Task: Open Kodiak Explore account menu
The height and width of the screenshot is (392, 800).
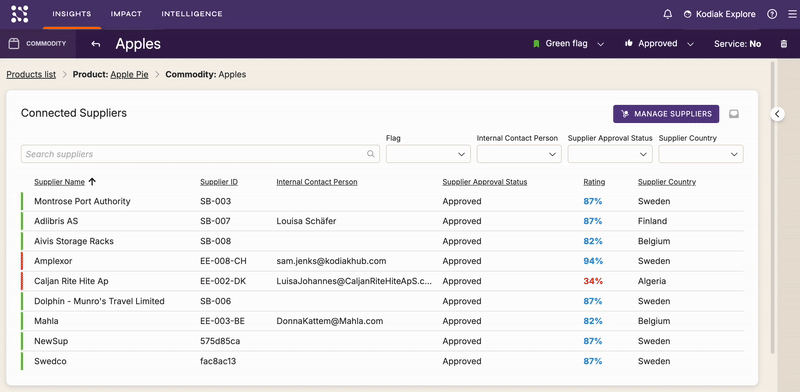Action: coord(719,14)
